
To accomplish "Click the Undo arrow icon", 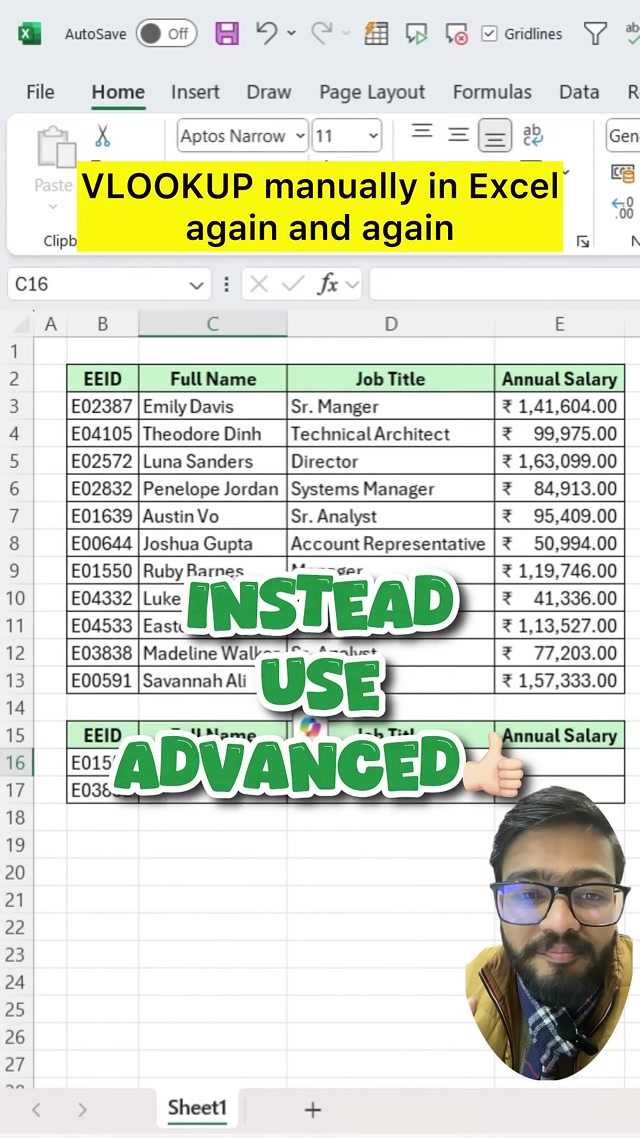I will [266, 33].
